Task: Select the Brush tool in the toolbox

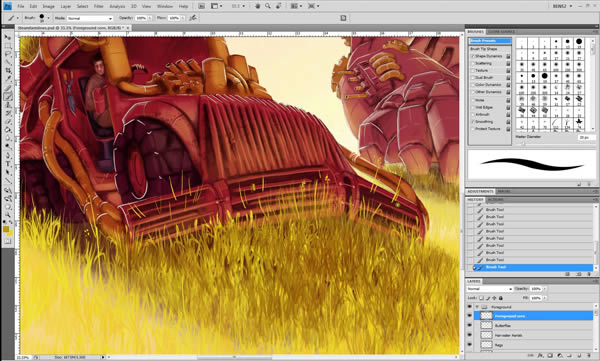Action: pos(8,96)
